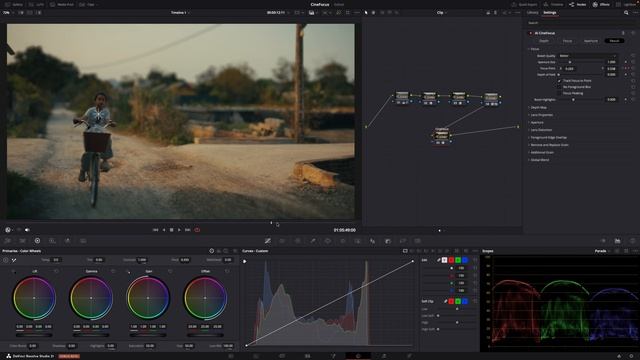Show the Media Pool
The width and height of the screenshot is (640, 360).
click(x=62, y=4)
